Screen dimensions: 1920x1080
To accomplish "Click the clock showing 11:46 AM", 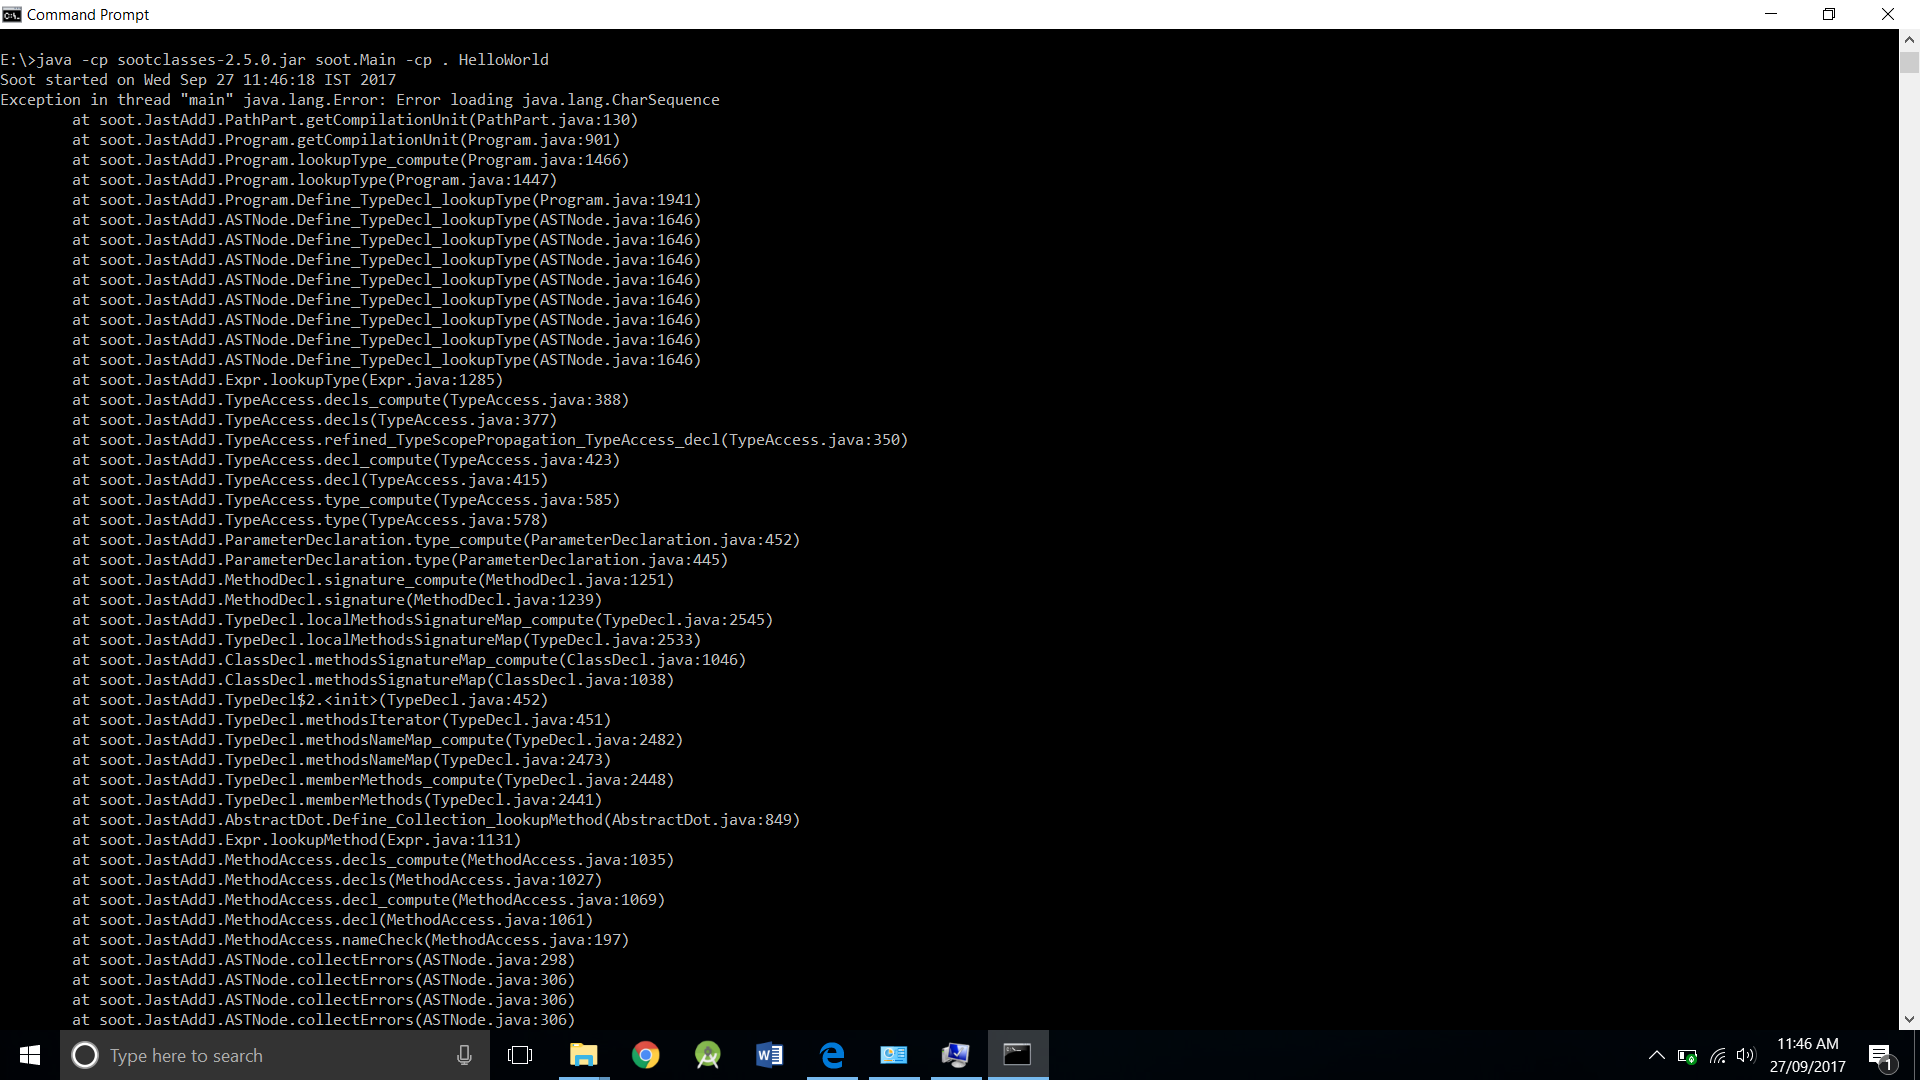I will click(1807, 1055).
